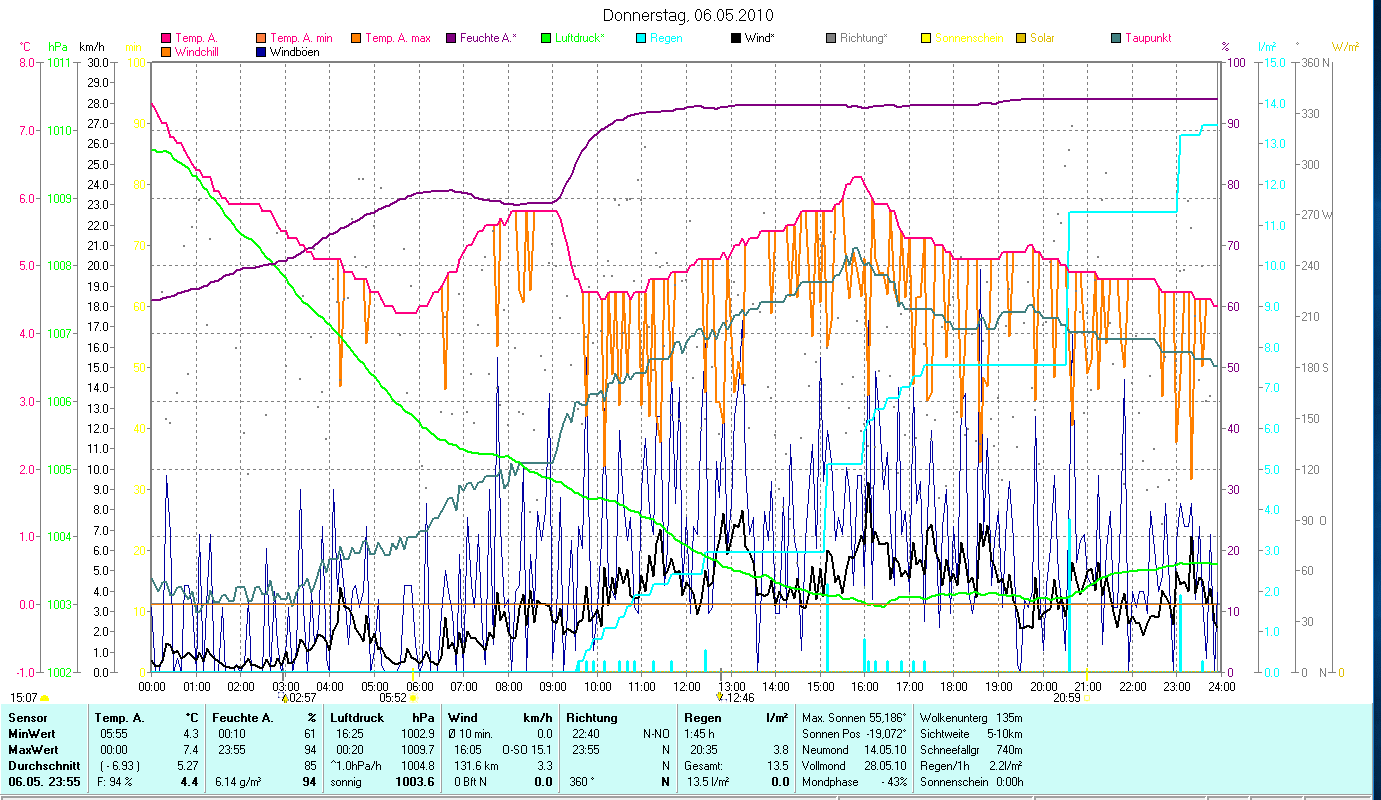Click the Luftdruck column header in the table

point(357,718)
